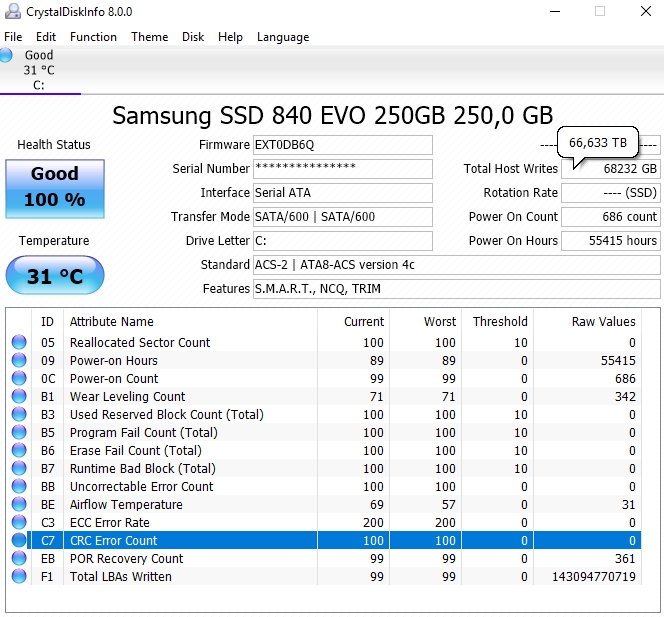Click the Transfer Mode SATA/600 field

[343, 216]
